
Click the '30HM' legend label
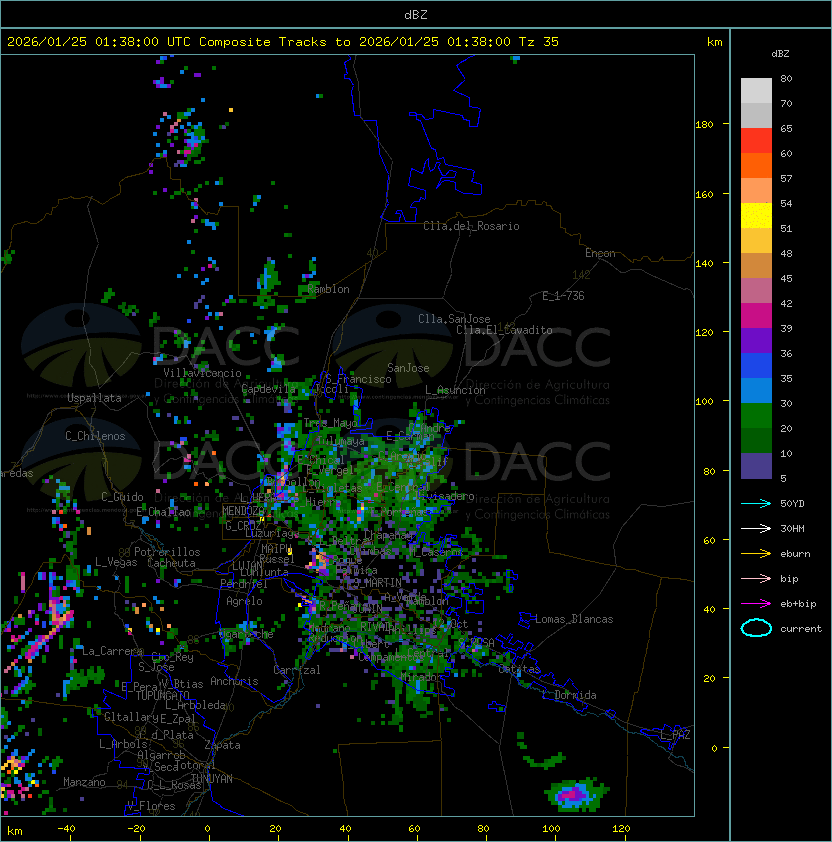click(x=792, y=528)
